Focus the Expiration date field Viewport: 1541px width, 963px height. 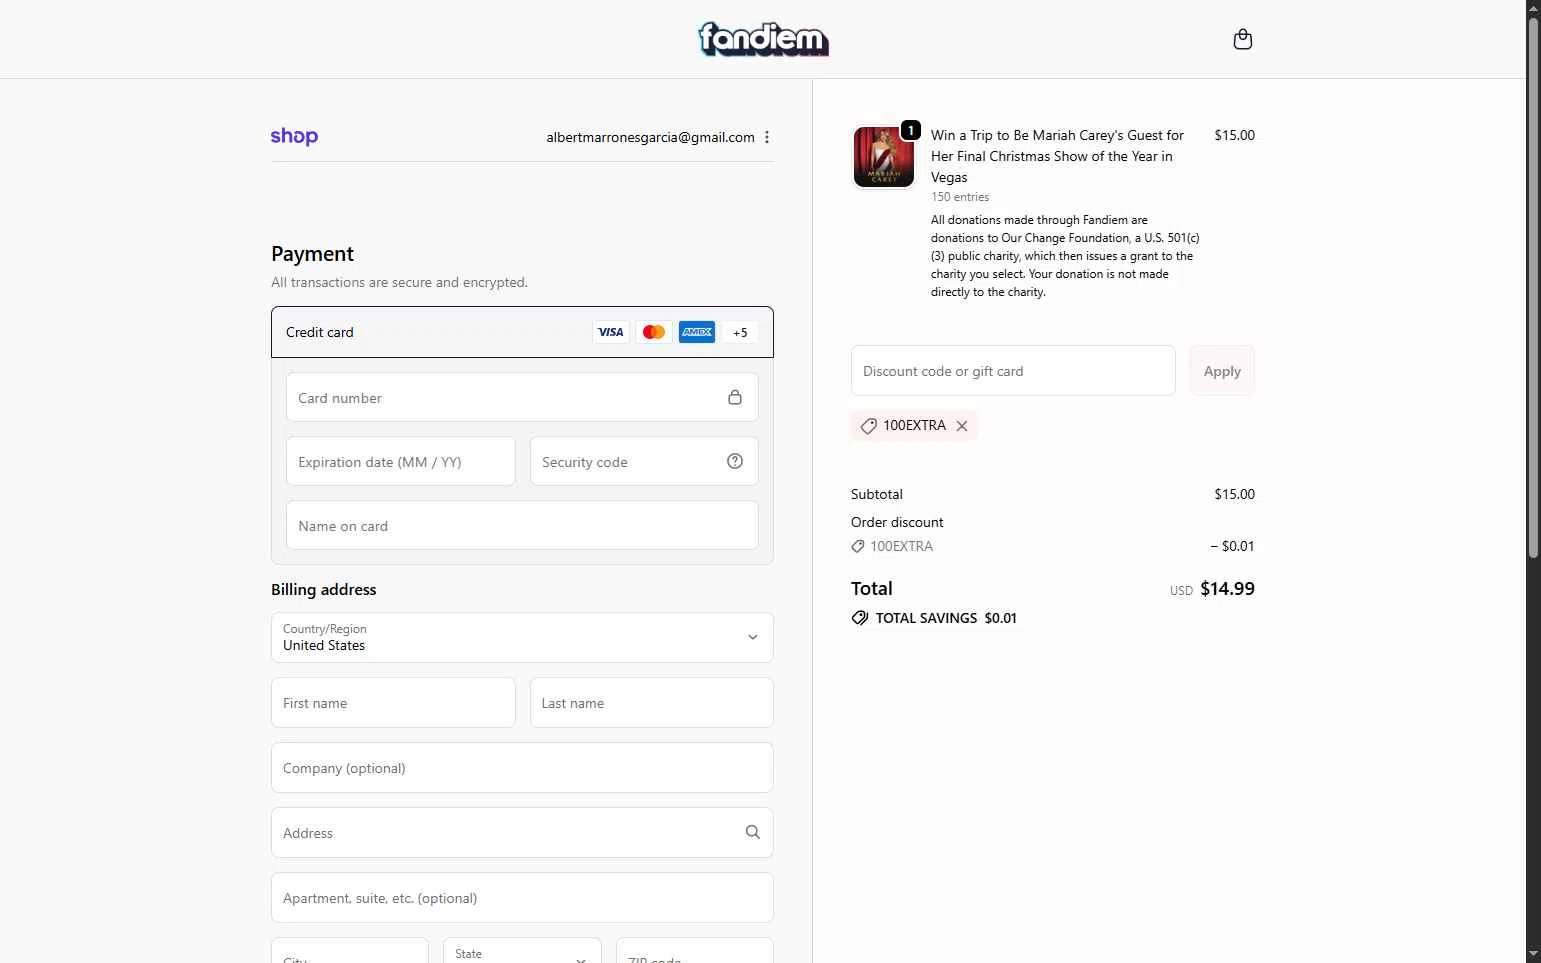400,461
